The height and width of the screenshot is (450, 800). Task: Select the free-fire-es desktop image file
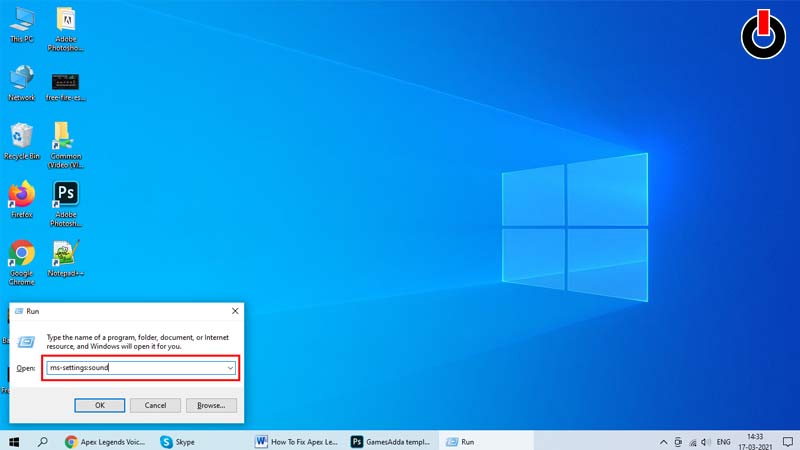tap(66, 87)
